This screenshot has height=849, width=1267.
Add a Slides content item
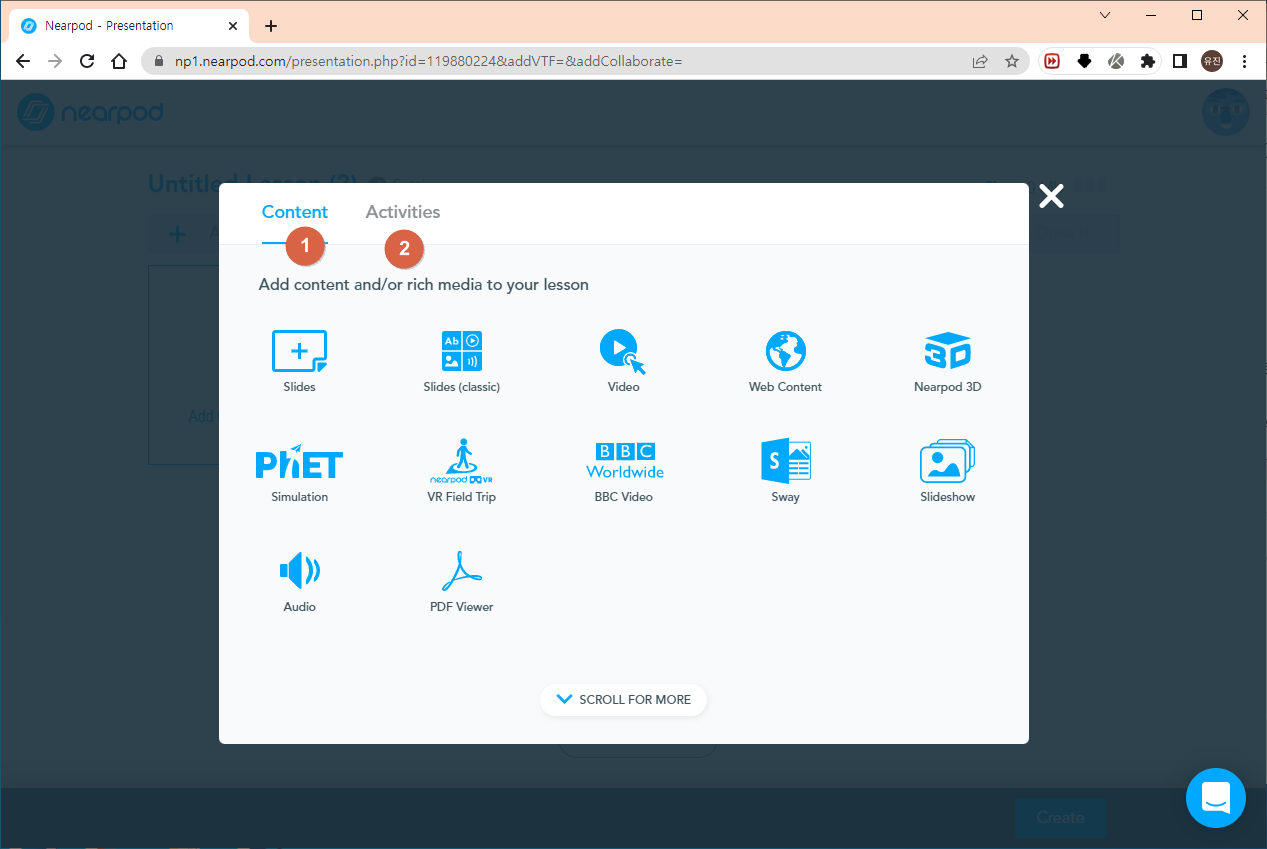point(299,361)
